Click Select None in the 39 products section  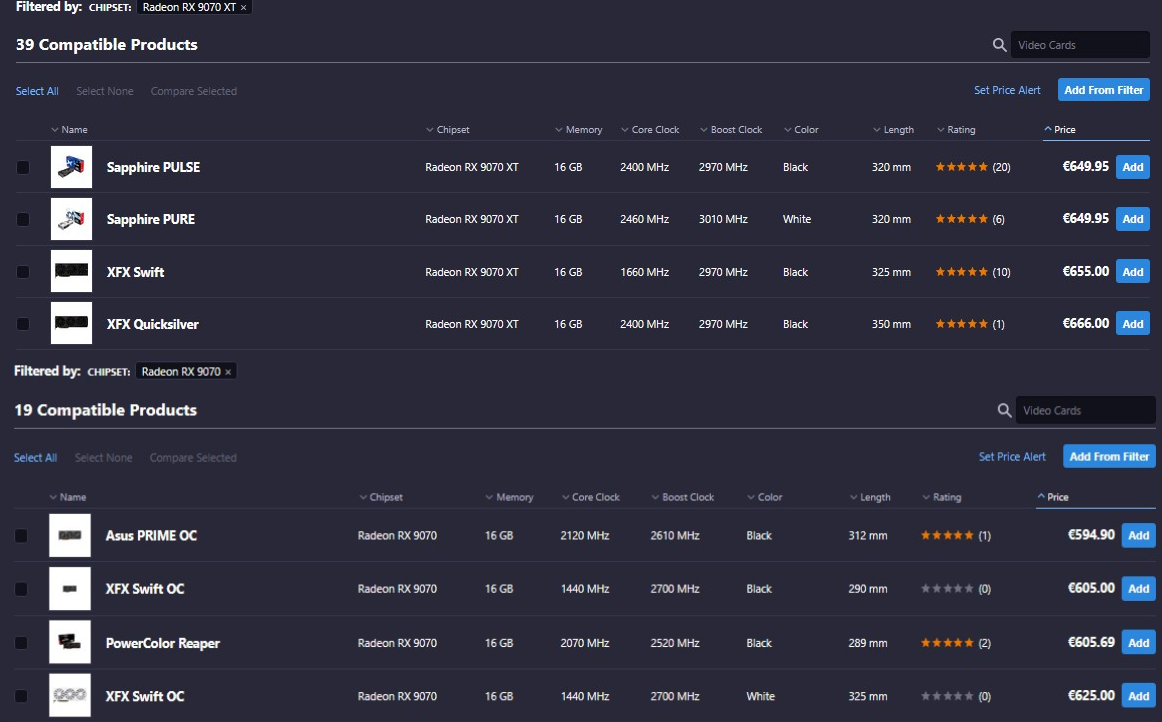point(104,91)
